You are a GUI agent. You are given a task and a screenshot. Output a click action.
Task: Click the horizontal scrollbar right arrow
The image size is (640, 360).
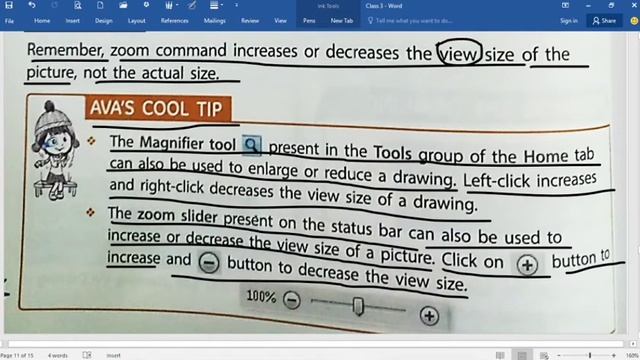[x=633, y=344]
